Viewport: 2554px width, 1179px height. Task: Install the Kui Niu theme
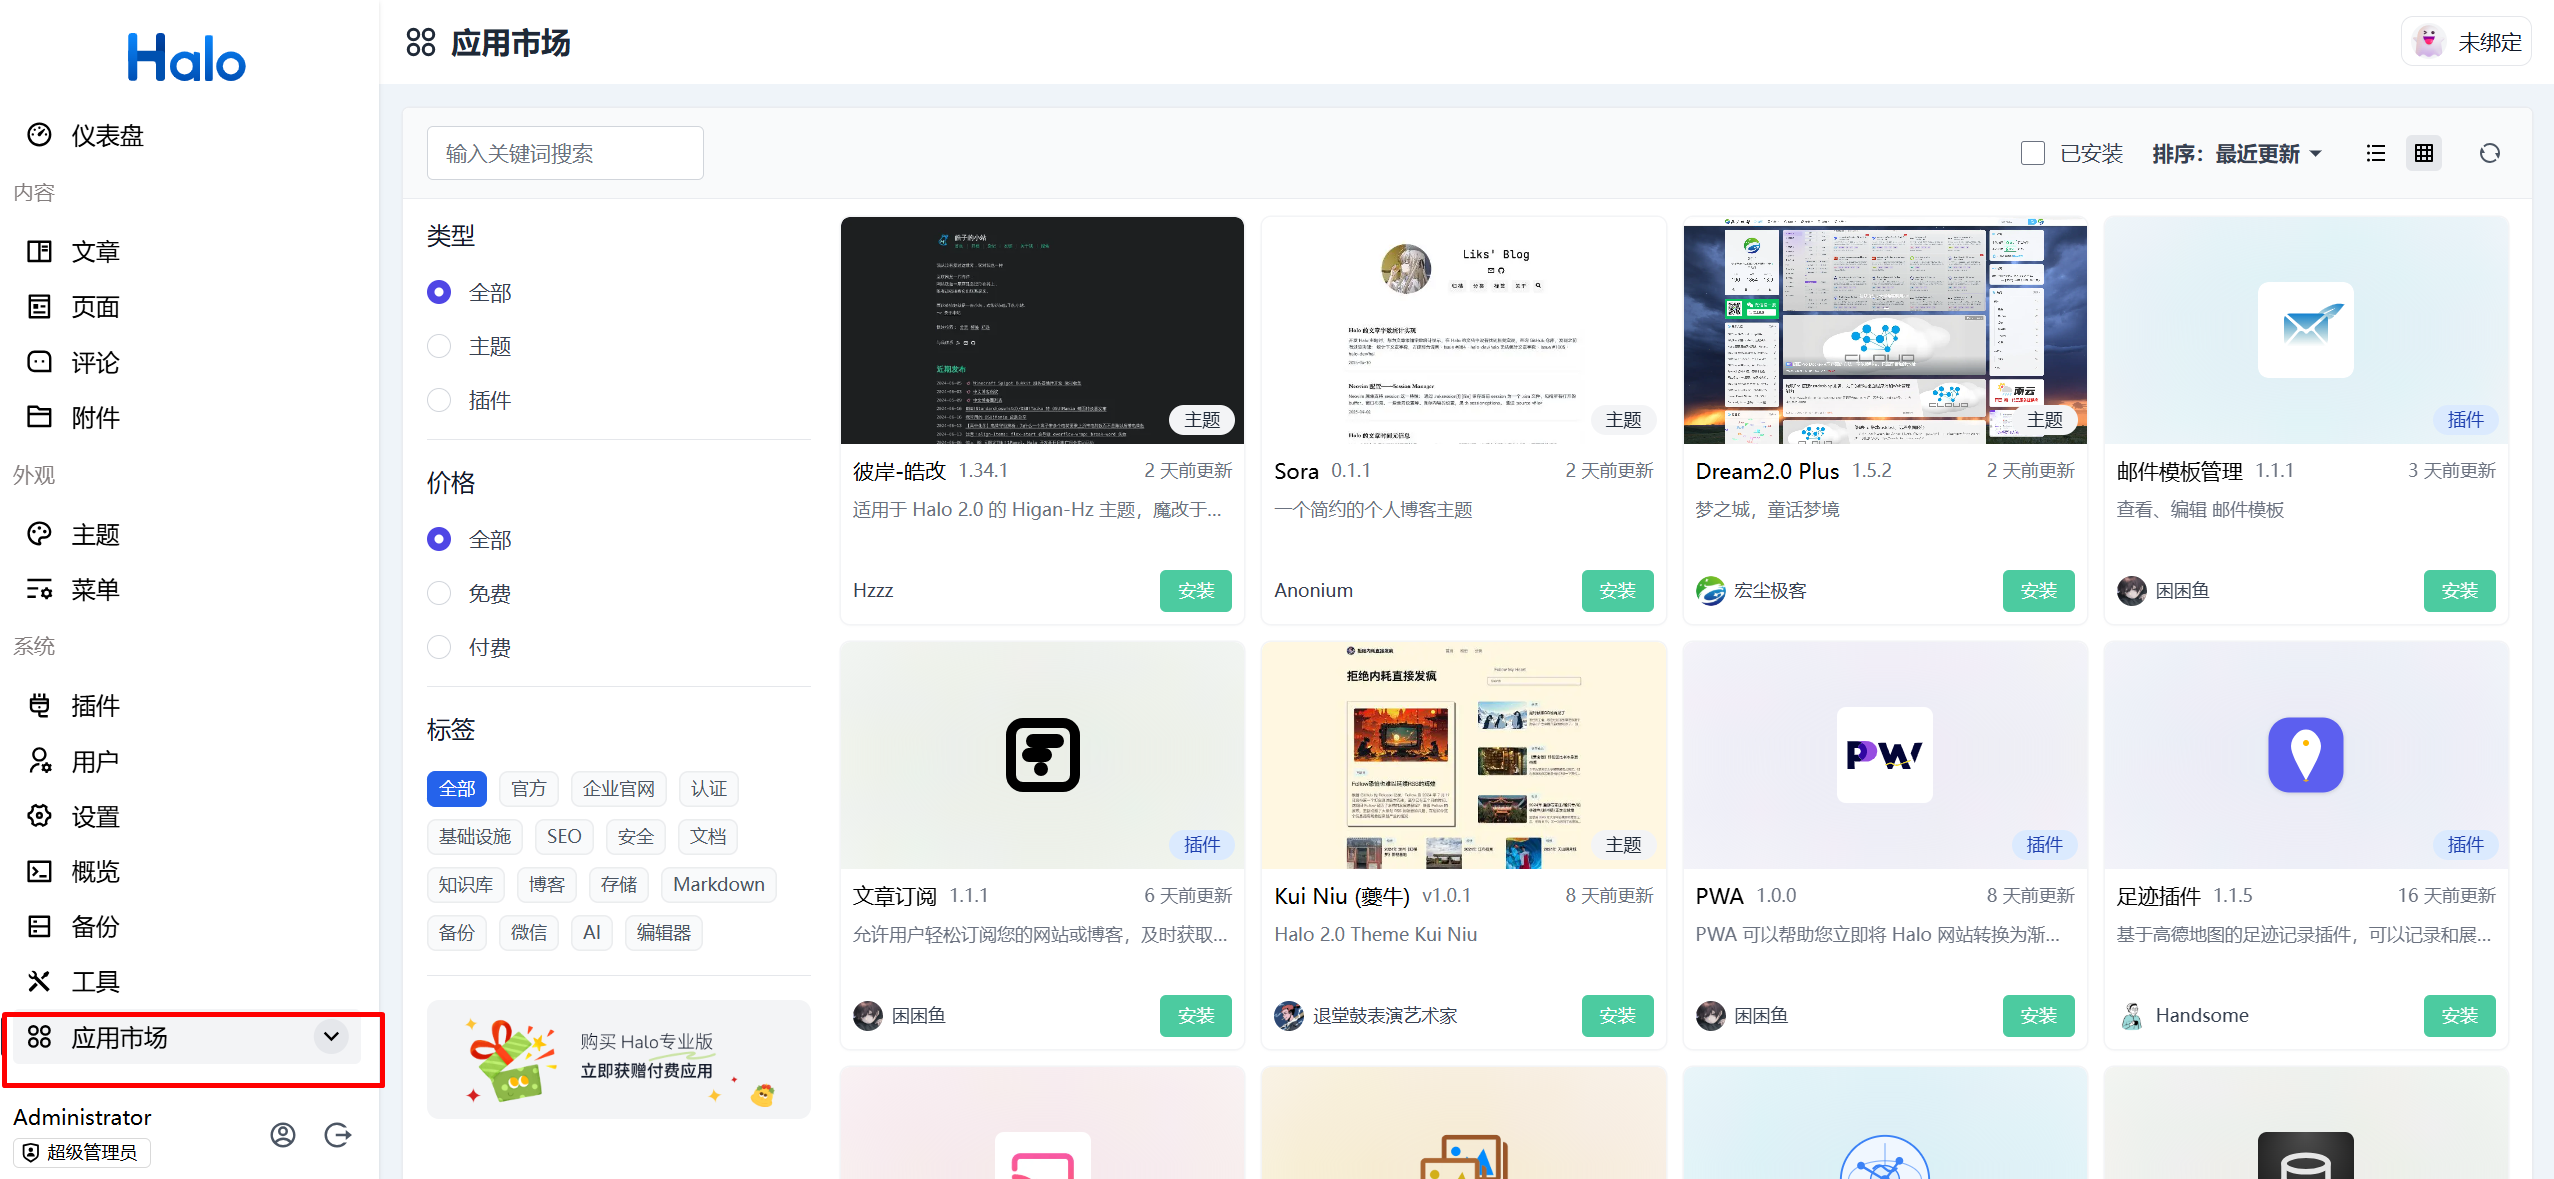point(1617,1016)
